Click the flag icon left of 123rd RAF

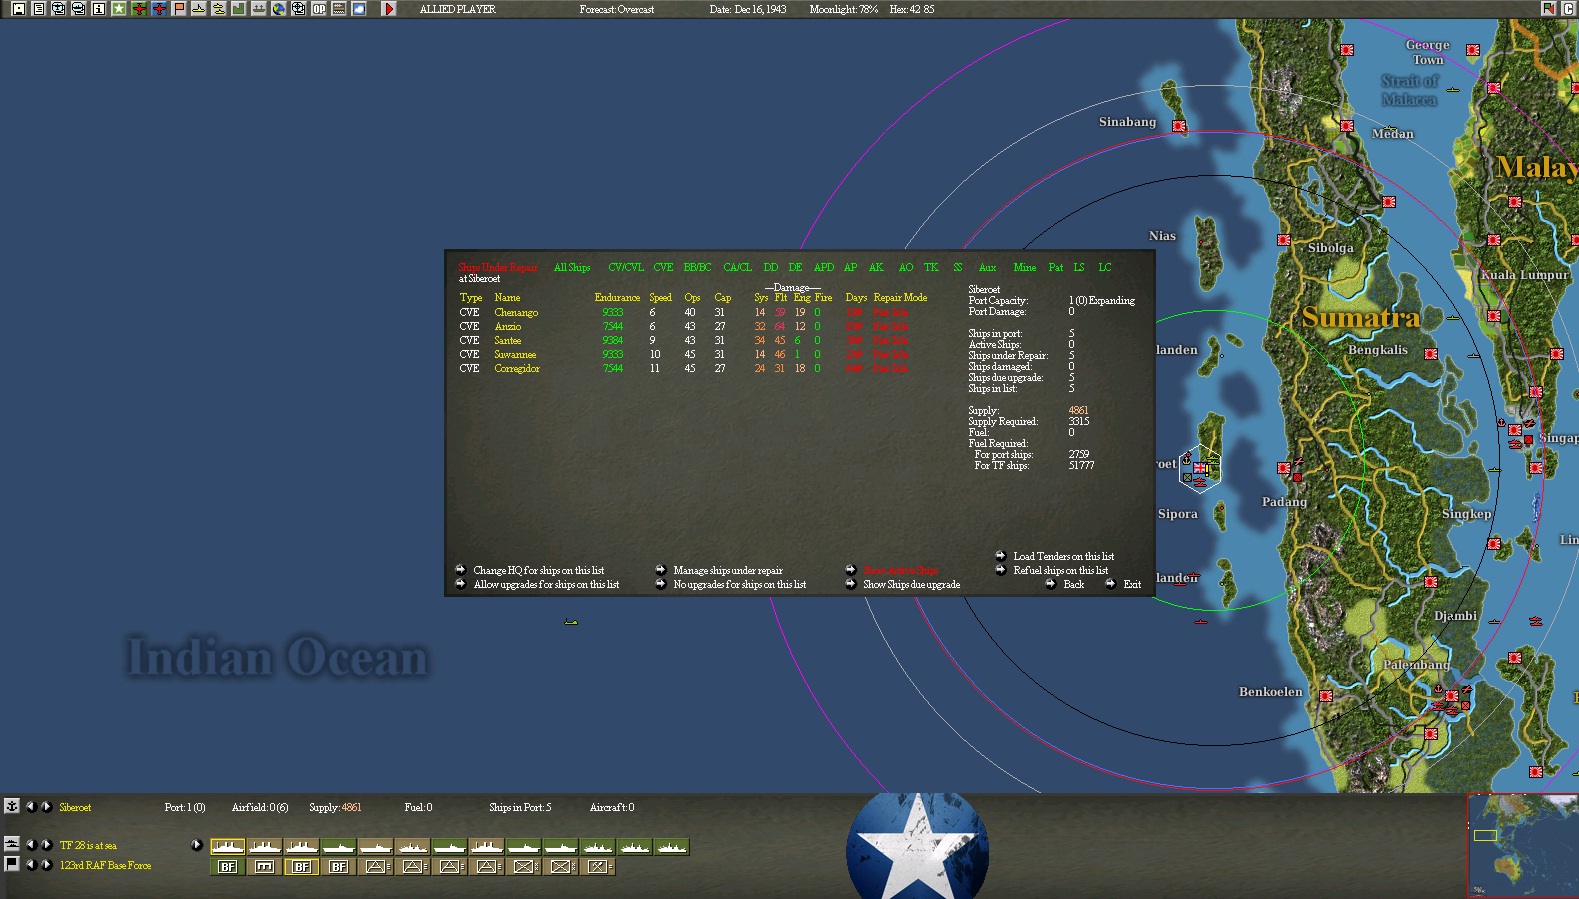point(12,864)
